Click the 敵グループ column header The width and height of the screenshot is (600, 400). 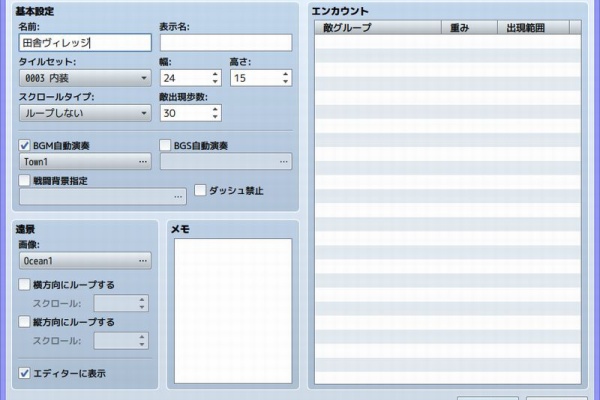pyautogui.click(x=380, y=28)
